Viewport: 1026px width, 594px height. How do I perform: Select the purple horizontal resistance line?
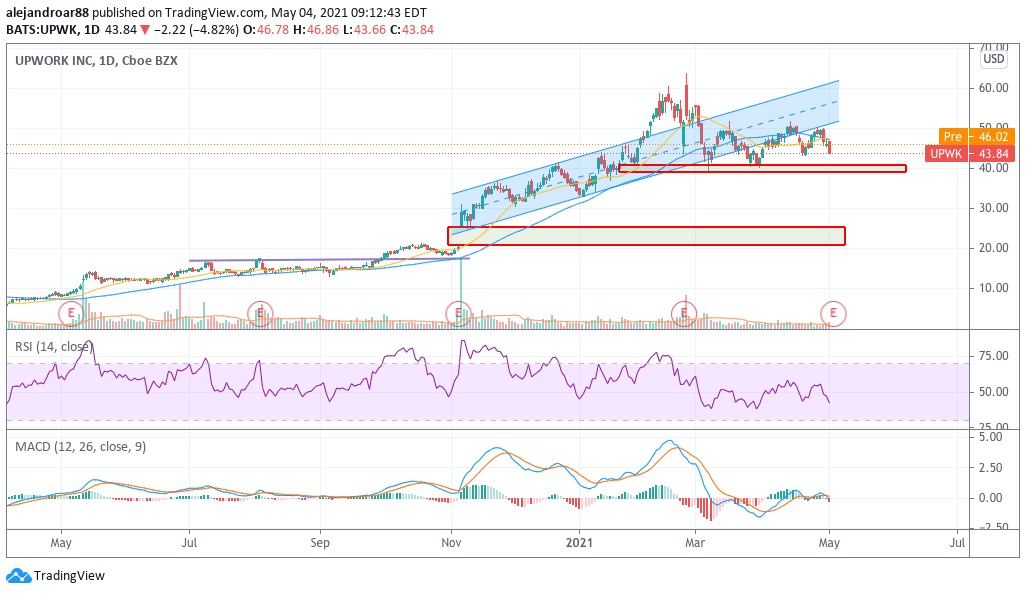[x=329, y=260]
